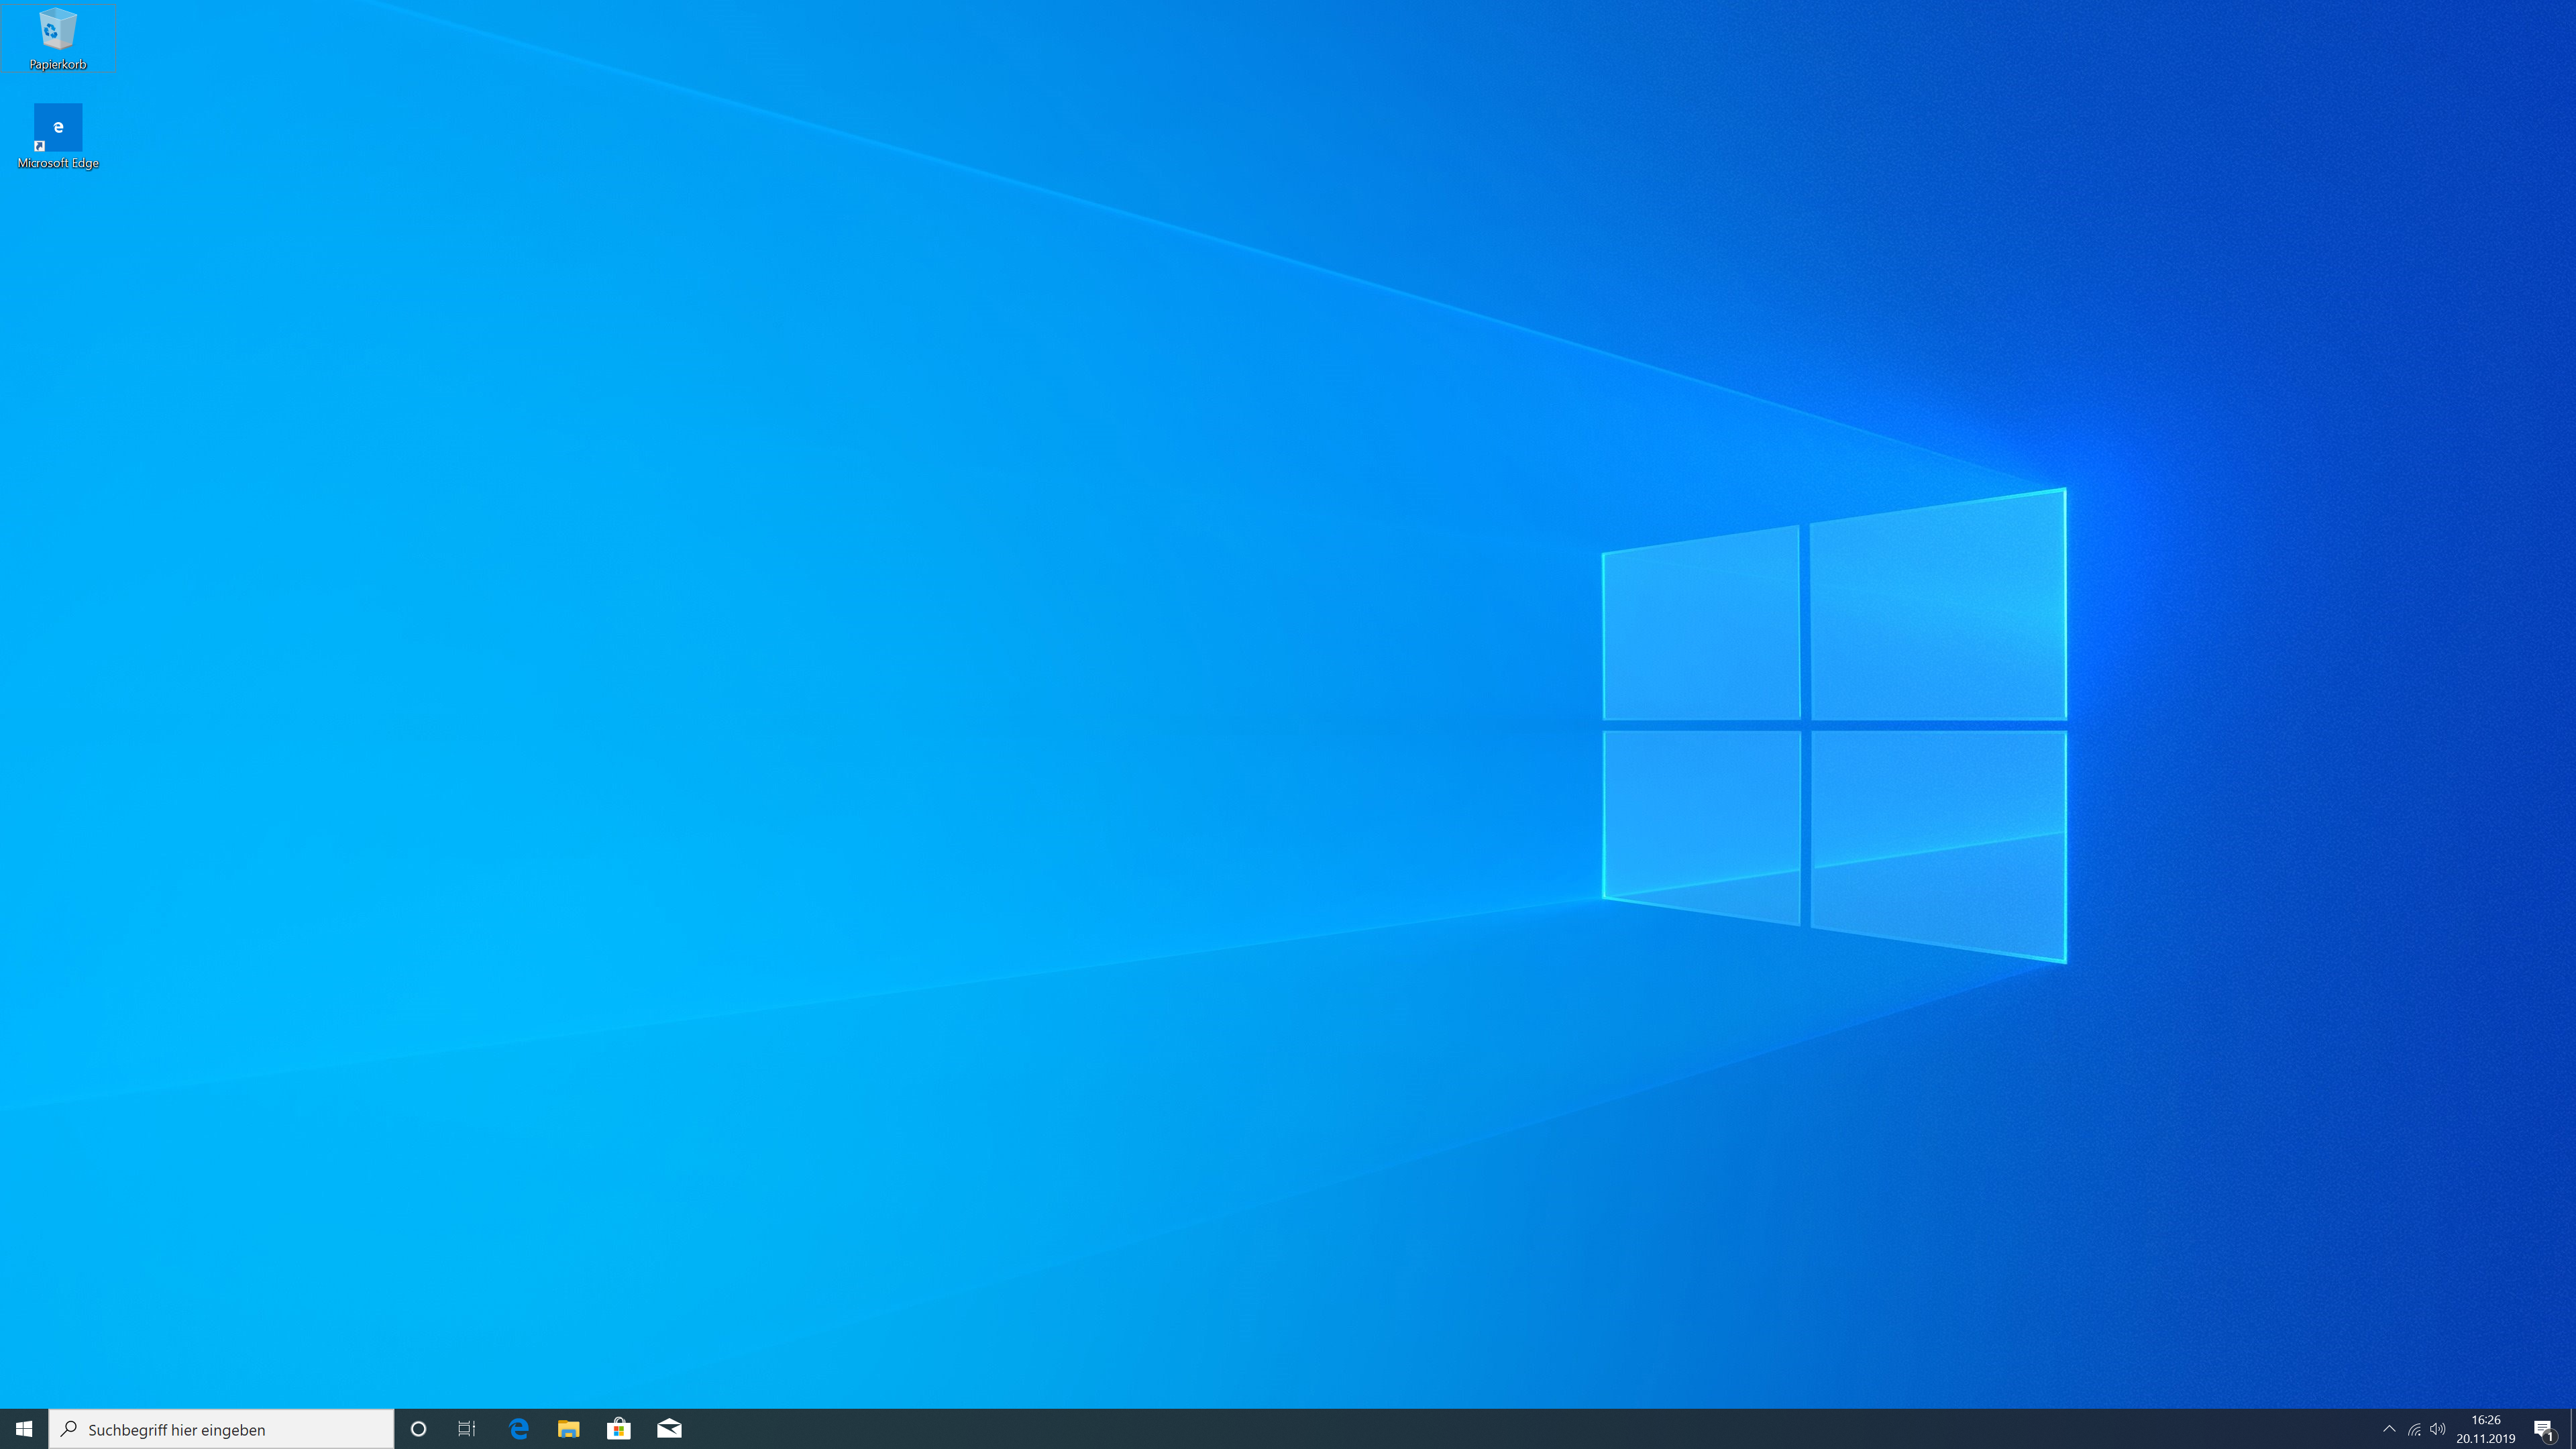
Task: Click the date 20.11.2019 in the tray
Action: (2486, 1438)
